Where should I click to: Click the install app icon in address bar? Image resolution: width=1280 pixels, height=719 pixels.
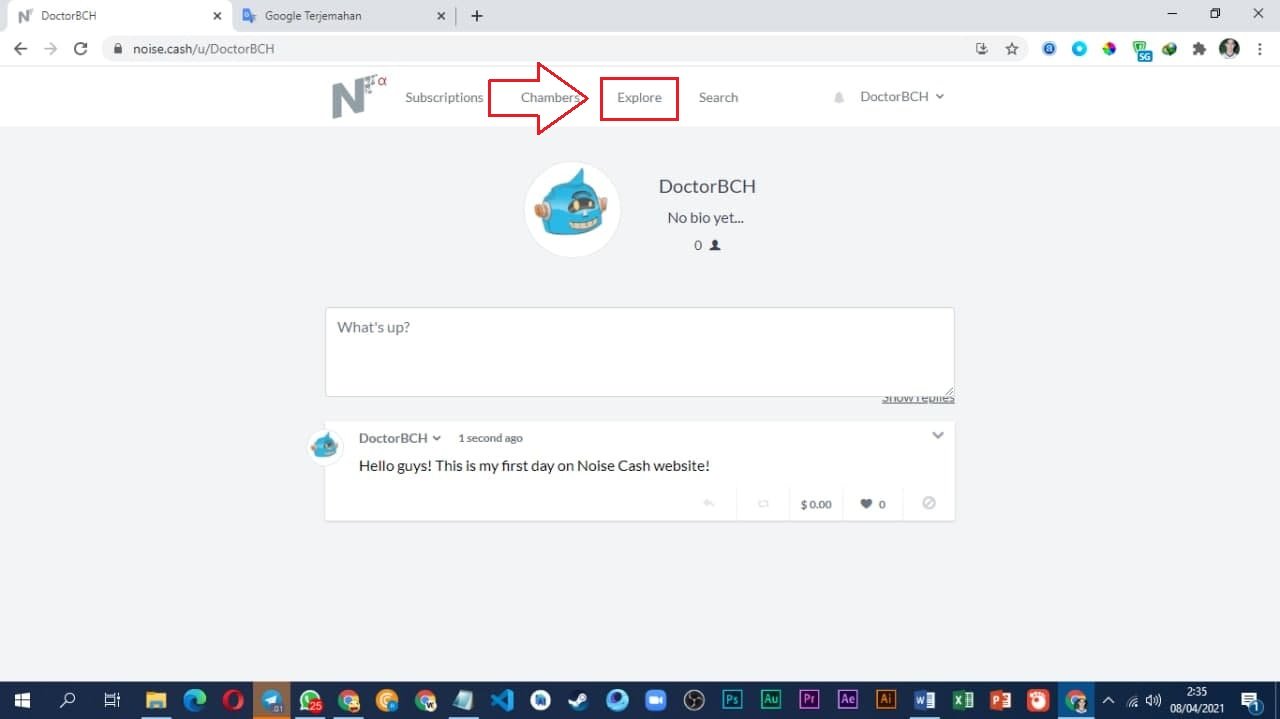pos(982,48)
